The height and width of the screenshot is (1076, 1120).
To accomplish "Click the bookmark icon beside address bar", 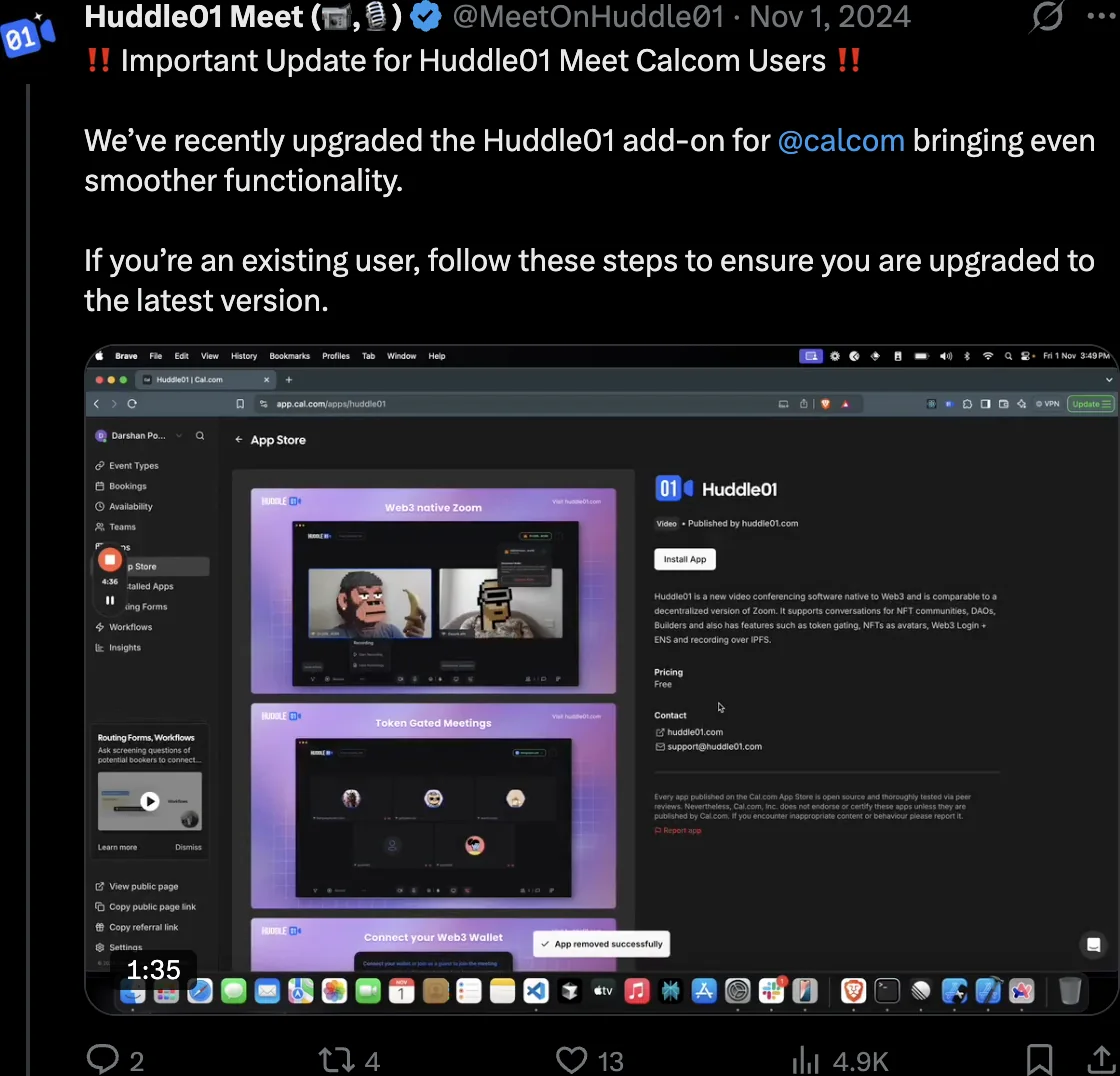I will [240, 404].
